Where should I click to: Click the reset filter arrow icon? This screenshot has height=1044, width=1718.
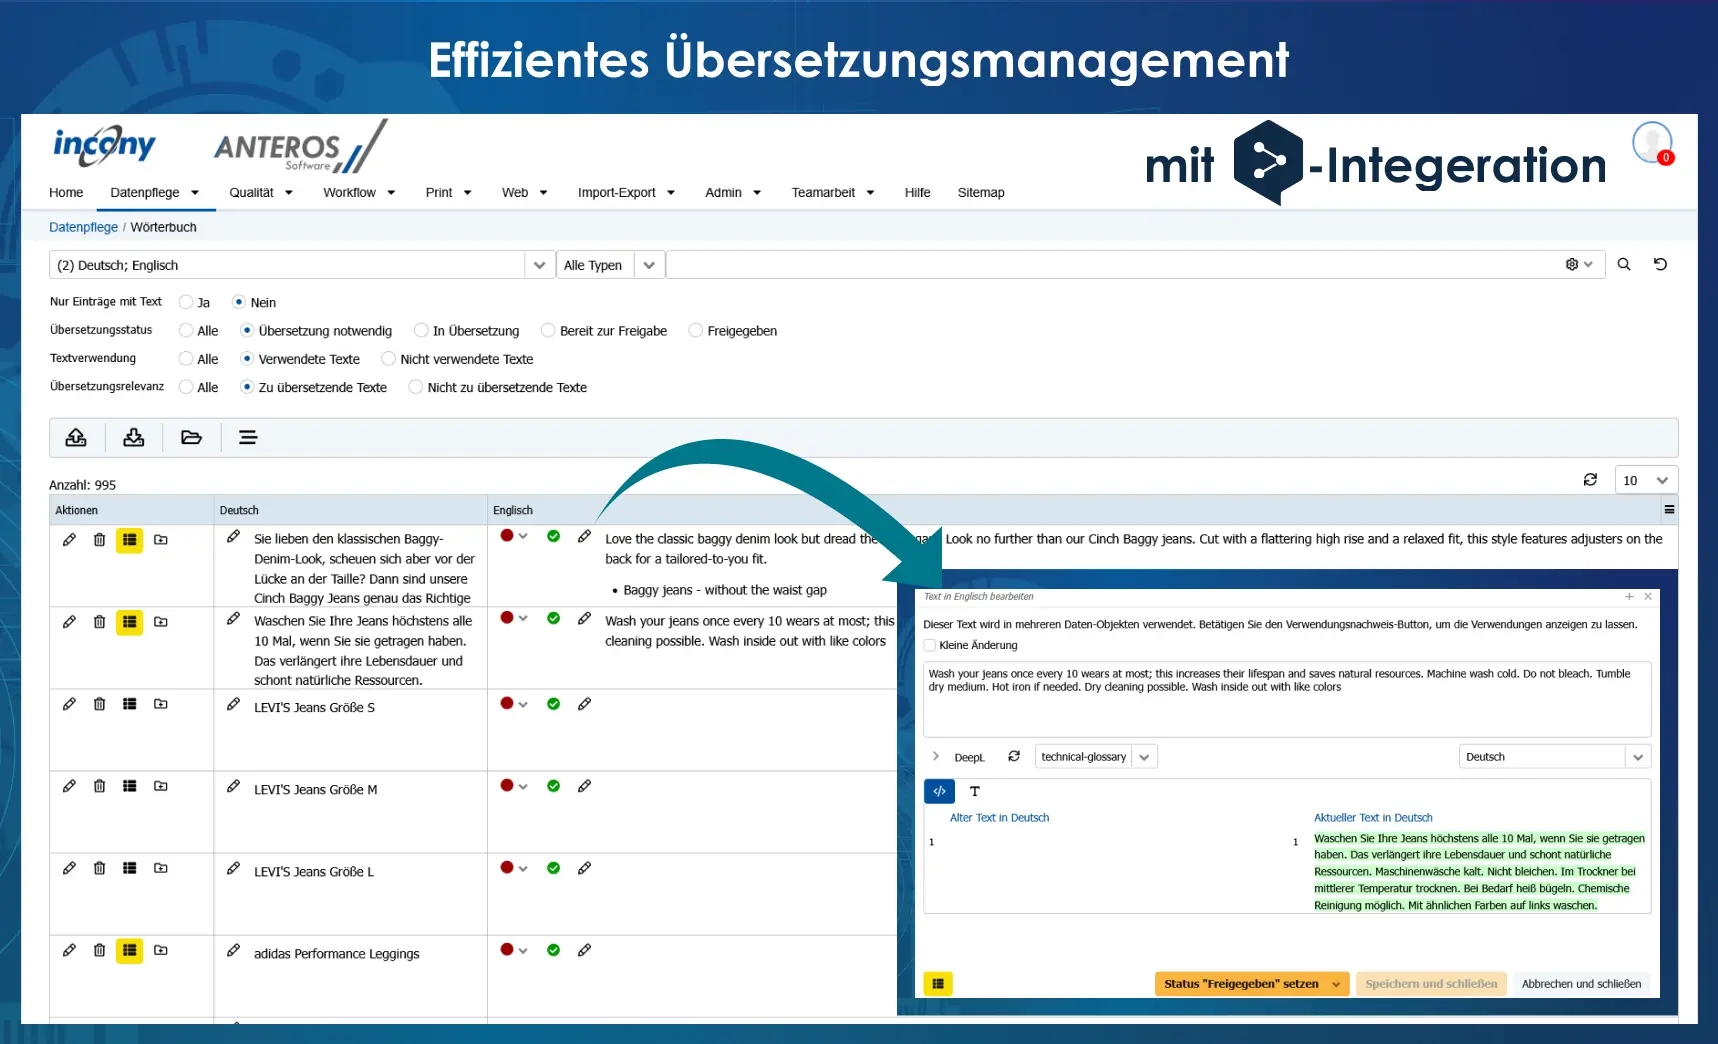coord(1660,264)
